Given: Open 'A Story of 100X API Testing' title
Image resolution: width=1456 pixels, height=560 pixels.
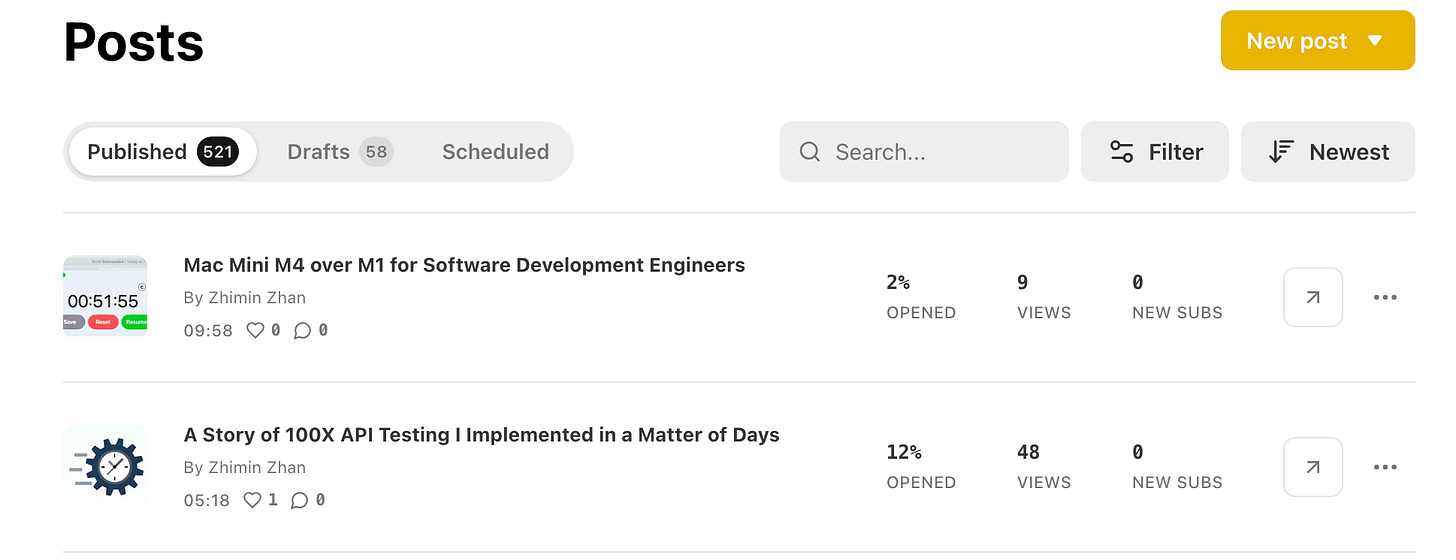Looking at the screenshot, I should click(482, 435).
